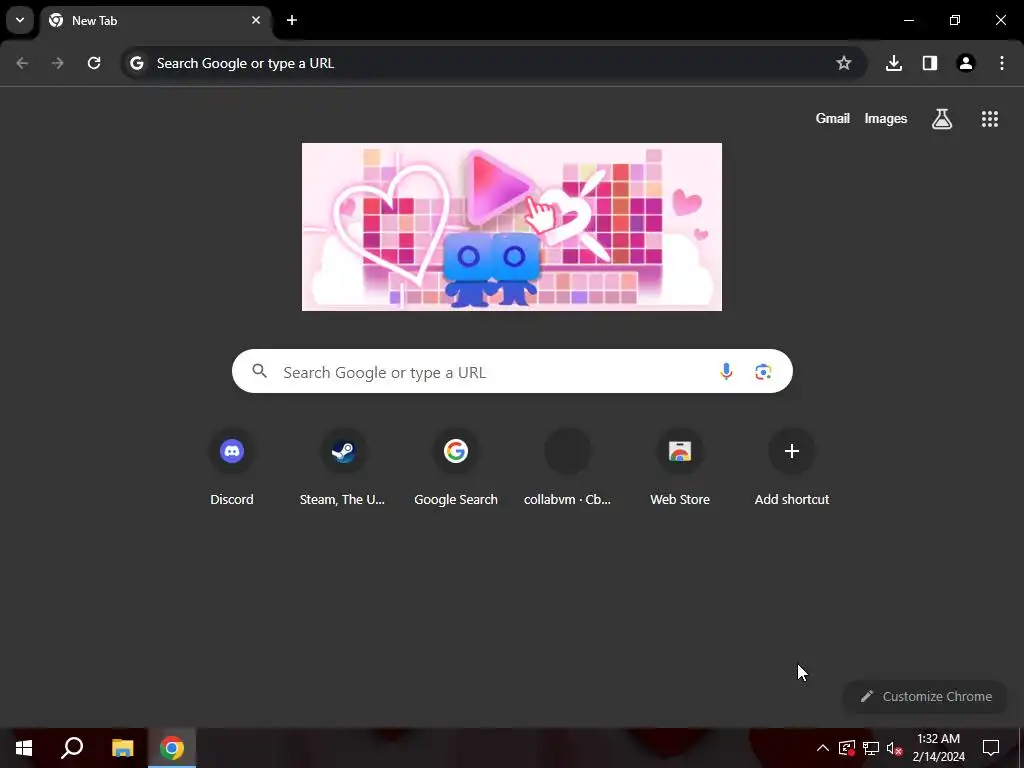The height and width of the screenshot is (768, 1024).
Task: Open Search Labs flask icon
Action: pos(942,119)
